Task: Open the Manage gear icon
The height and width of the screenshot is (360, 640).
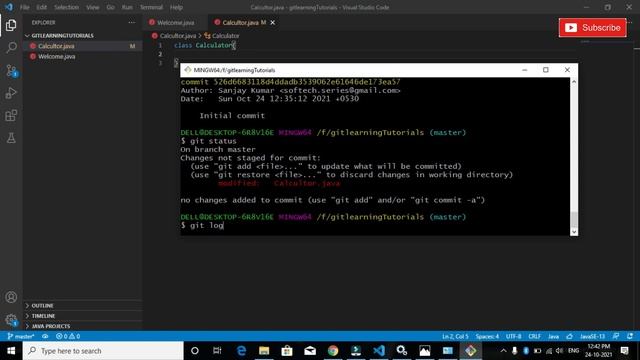Action: click(x=11, y=320)
